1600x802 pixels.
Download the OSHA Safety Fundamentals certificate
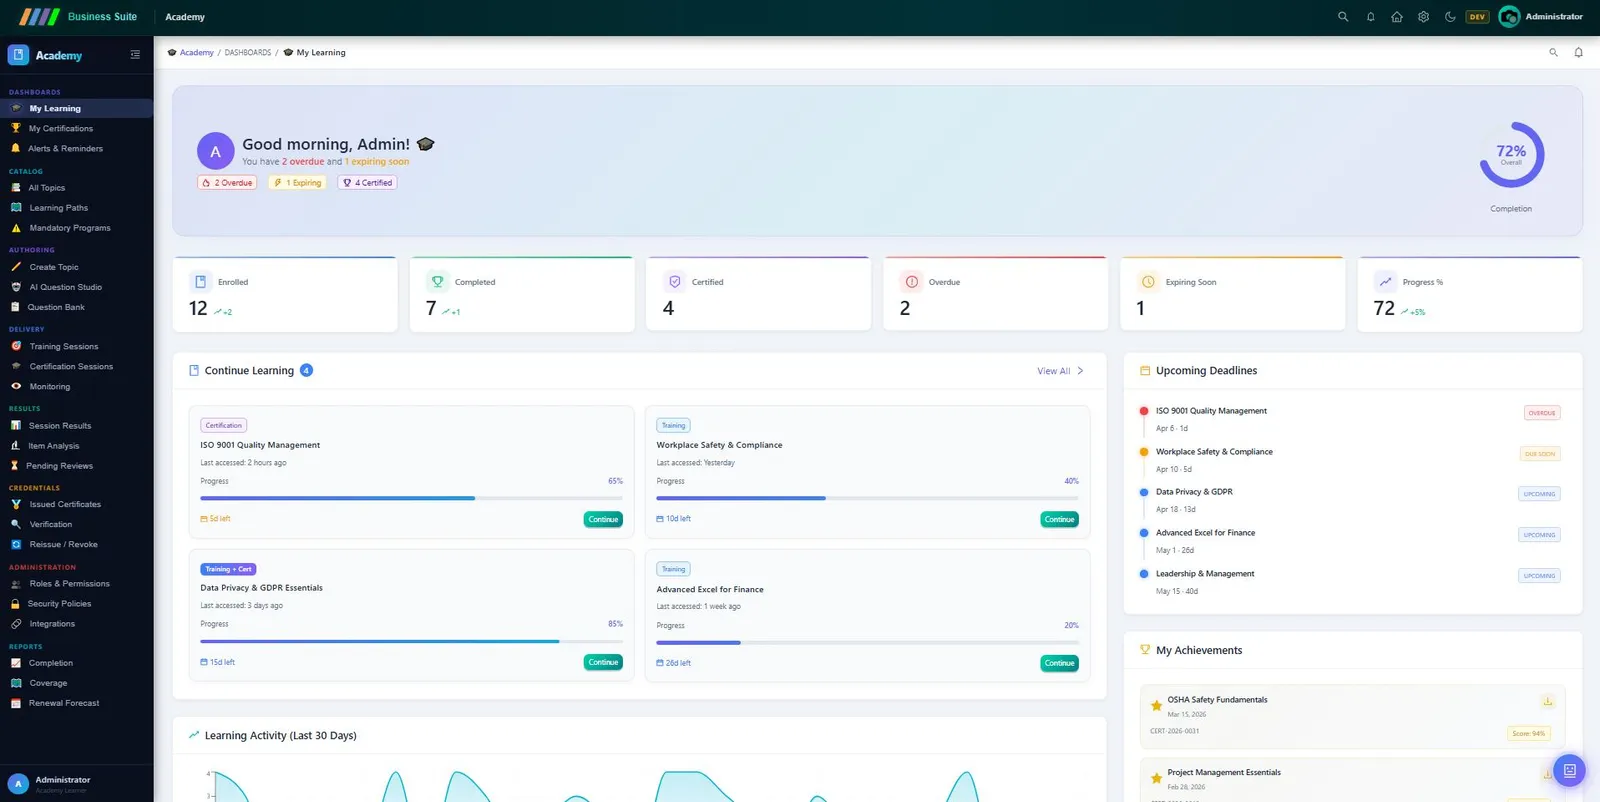1547,701
